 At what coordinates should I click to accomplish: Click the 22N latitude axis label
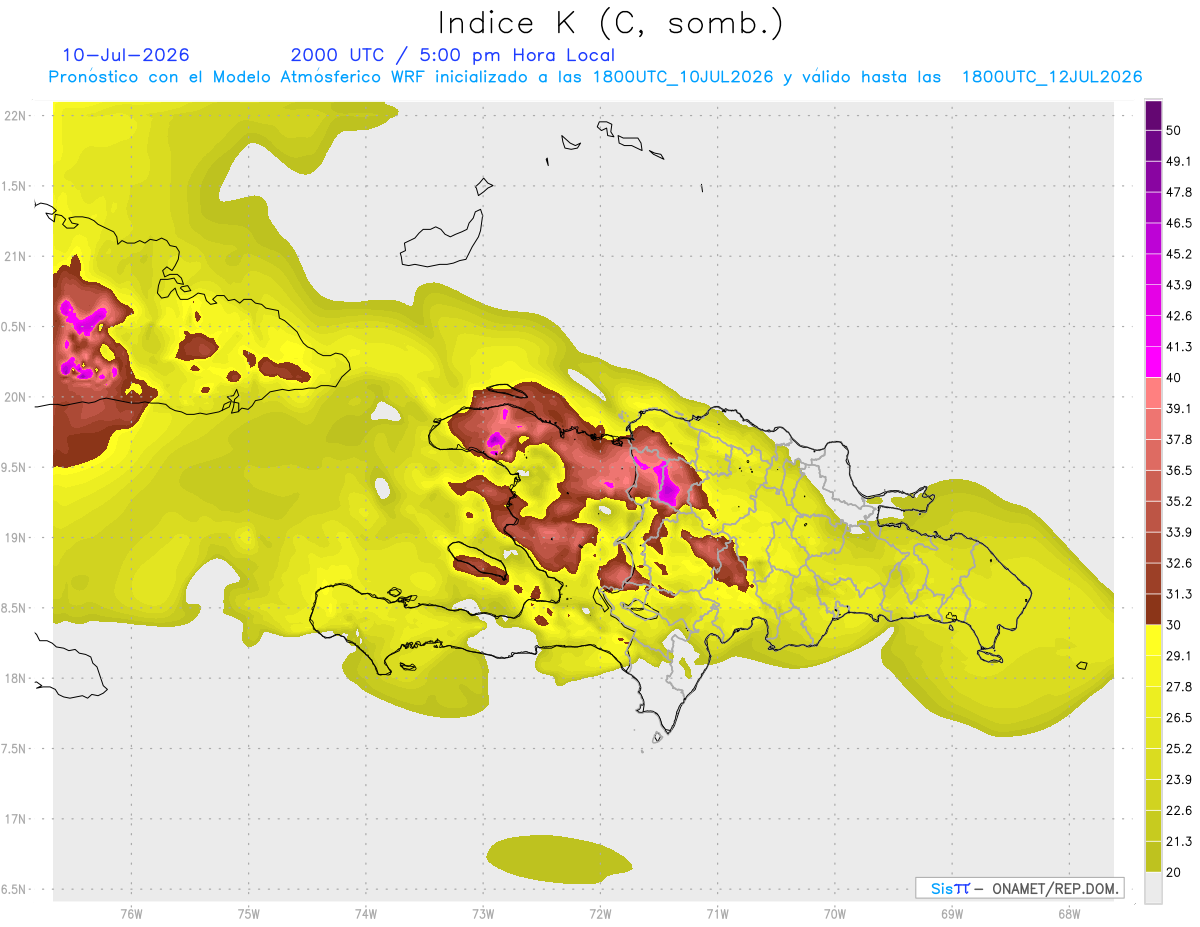point(16,115)
